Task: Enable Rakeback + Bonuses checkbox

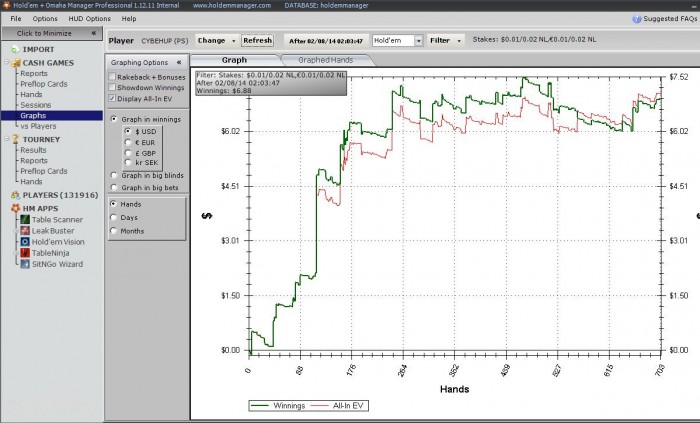Action: click(112, 77)
